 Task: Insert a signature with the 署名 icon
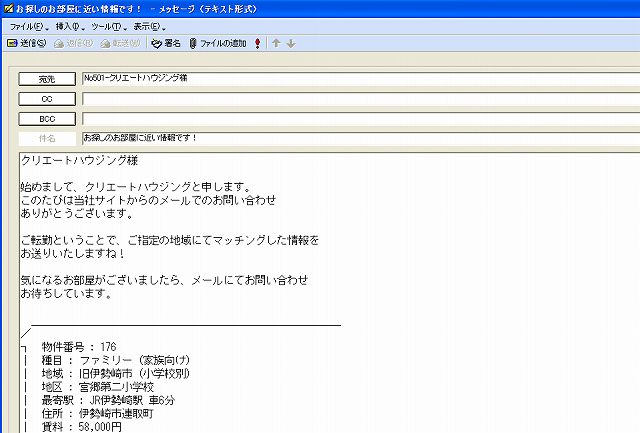coord(156,43)
